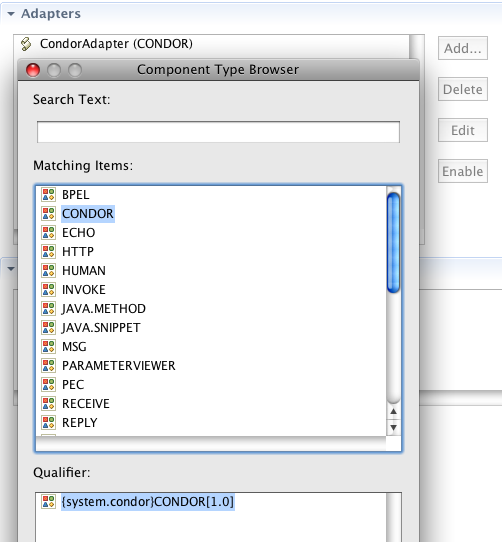Select the JAVA.SNIPPET list entry
The width and height of the screenshot is (502, 542).
tap(101, 328)
